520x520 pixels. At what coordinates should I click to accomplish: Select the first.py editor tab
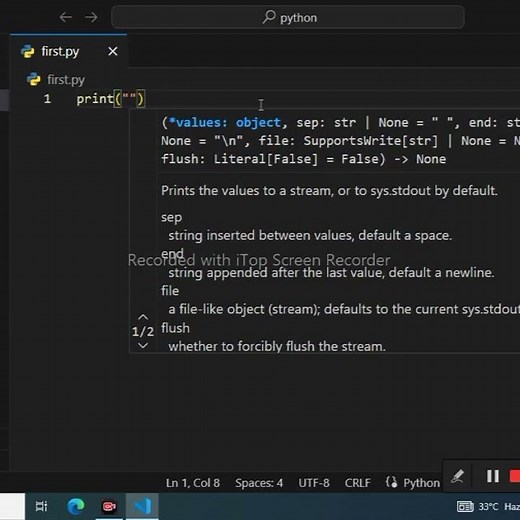point(68,51)
